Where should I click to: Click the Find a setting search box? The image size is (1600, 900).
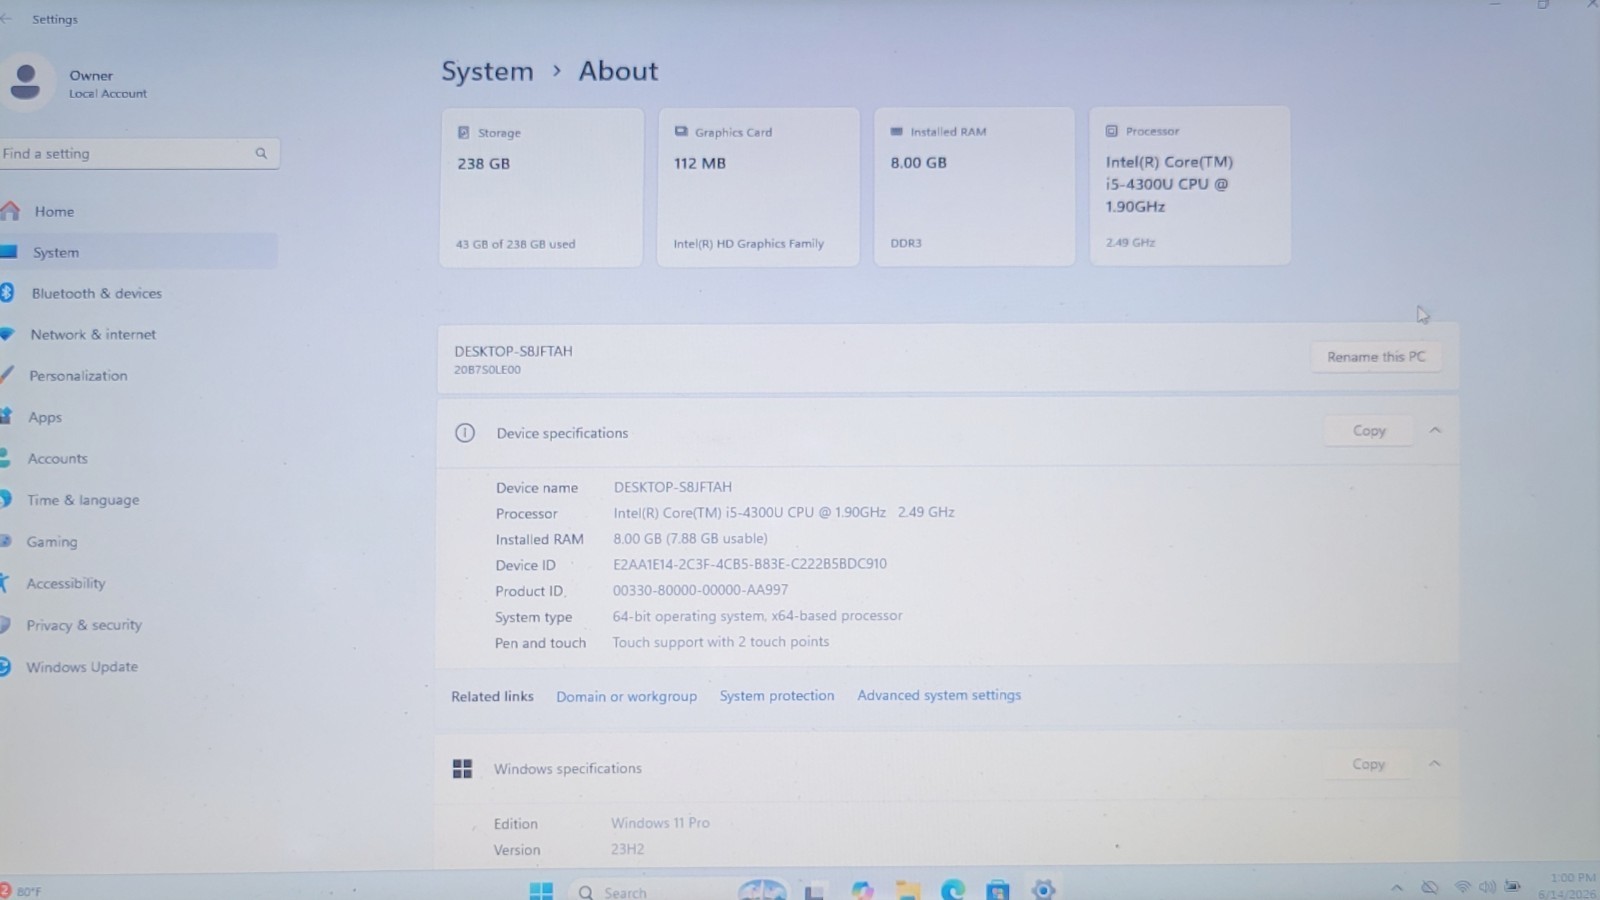(139, 153)
